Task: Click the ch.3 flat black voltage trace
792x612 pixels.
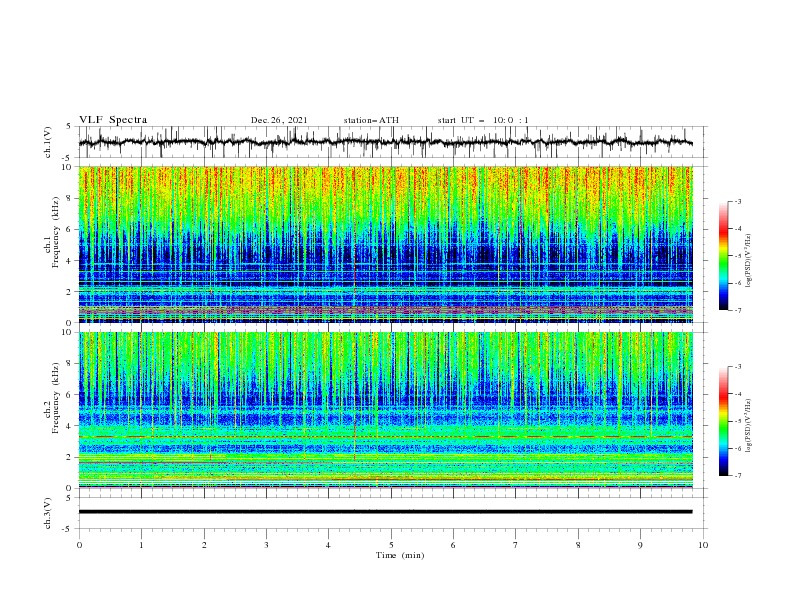Action: click(385, 512)
